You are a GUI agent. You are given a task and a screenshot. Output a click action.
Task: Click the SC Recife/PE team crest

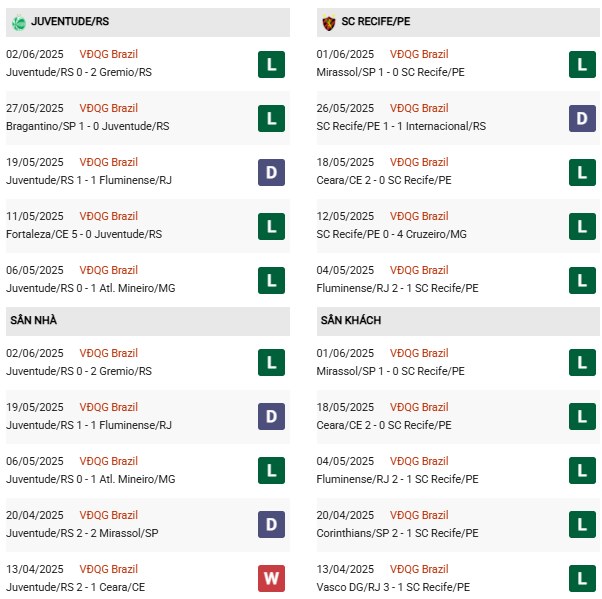click(x=329, y=21)
